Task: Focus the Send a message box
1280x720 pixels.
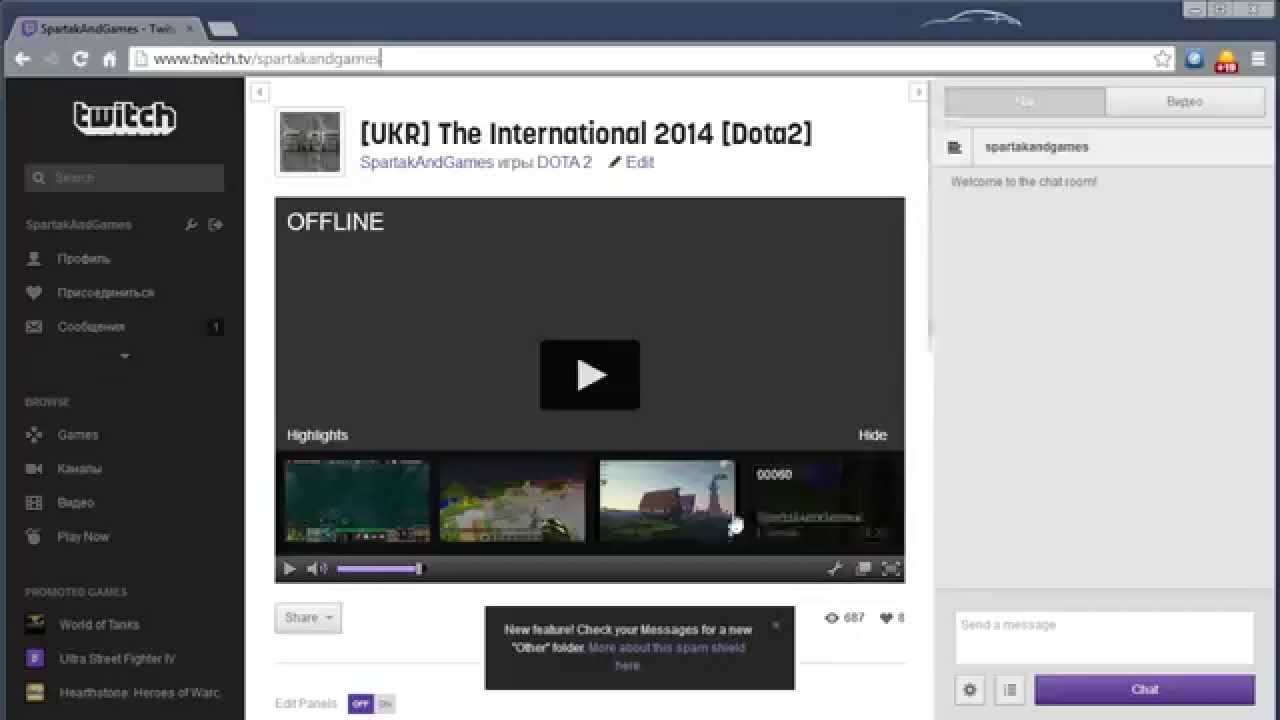Action: coord(1104,638)
